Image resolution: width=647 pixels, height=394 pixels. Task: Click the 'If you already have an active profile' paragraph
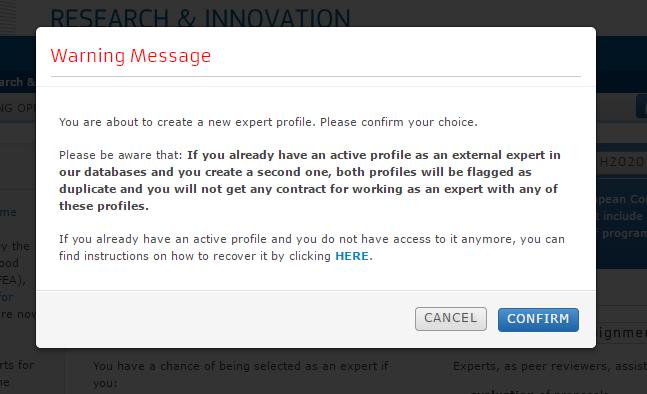[x=312, y=248]
